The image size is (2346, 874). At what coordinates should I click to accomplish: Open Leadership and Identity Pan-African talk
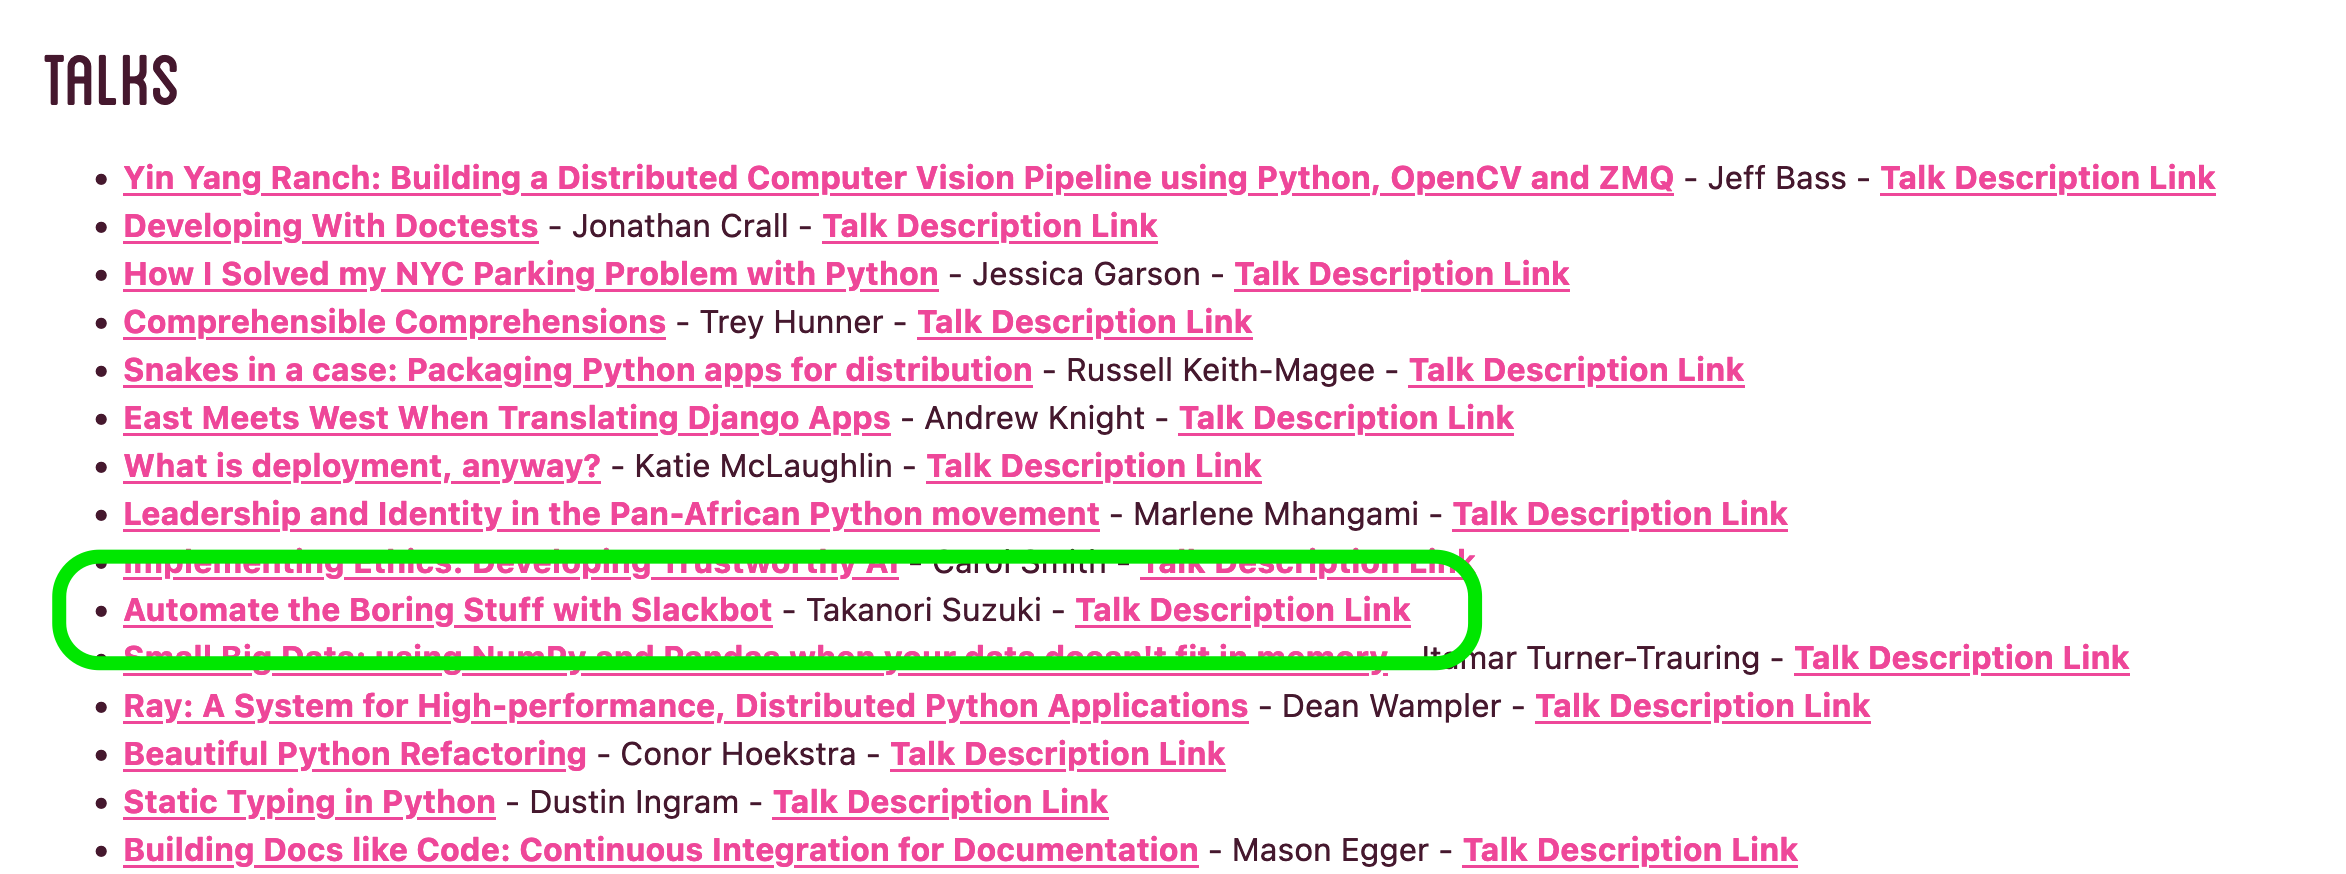point(611,514)
